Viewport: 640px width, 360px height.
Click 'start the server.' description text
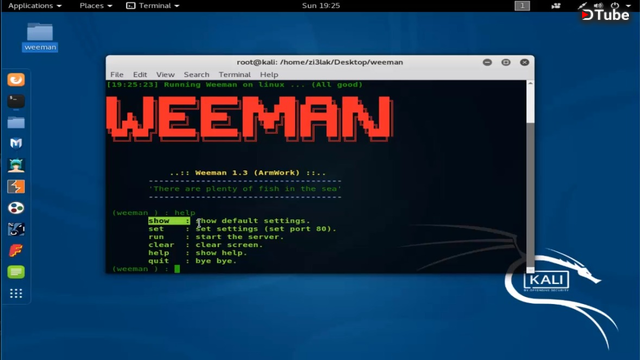click(x=239, y=237)
